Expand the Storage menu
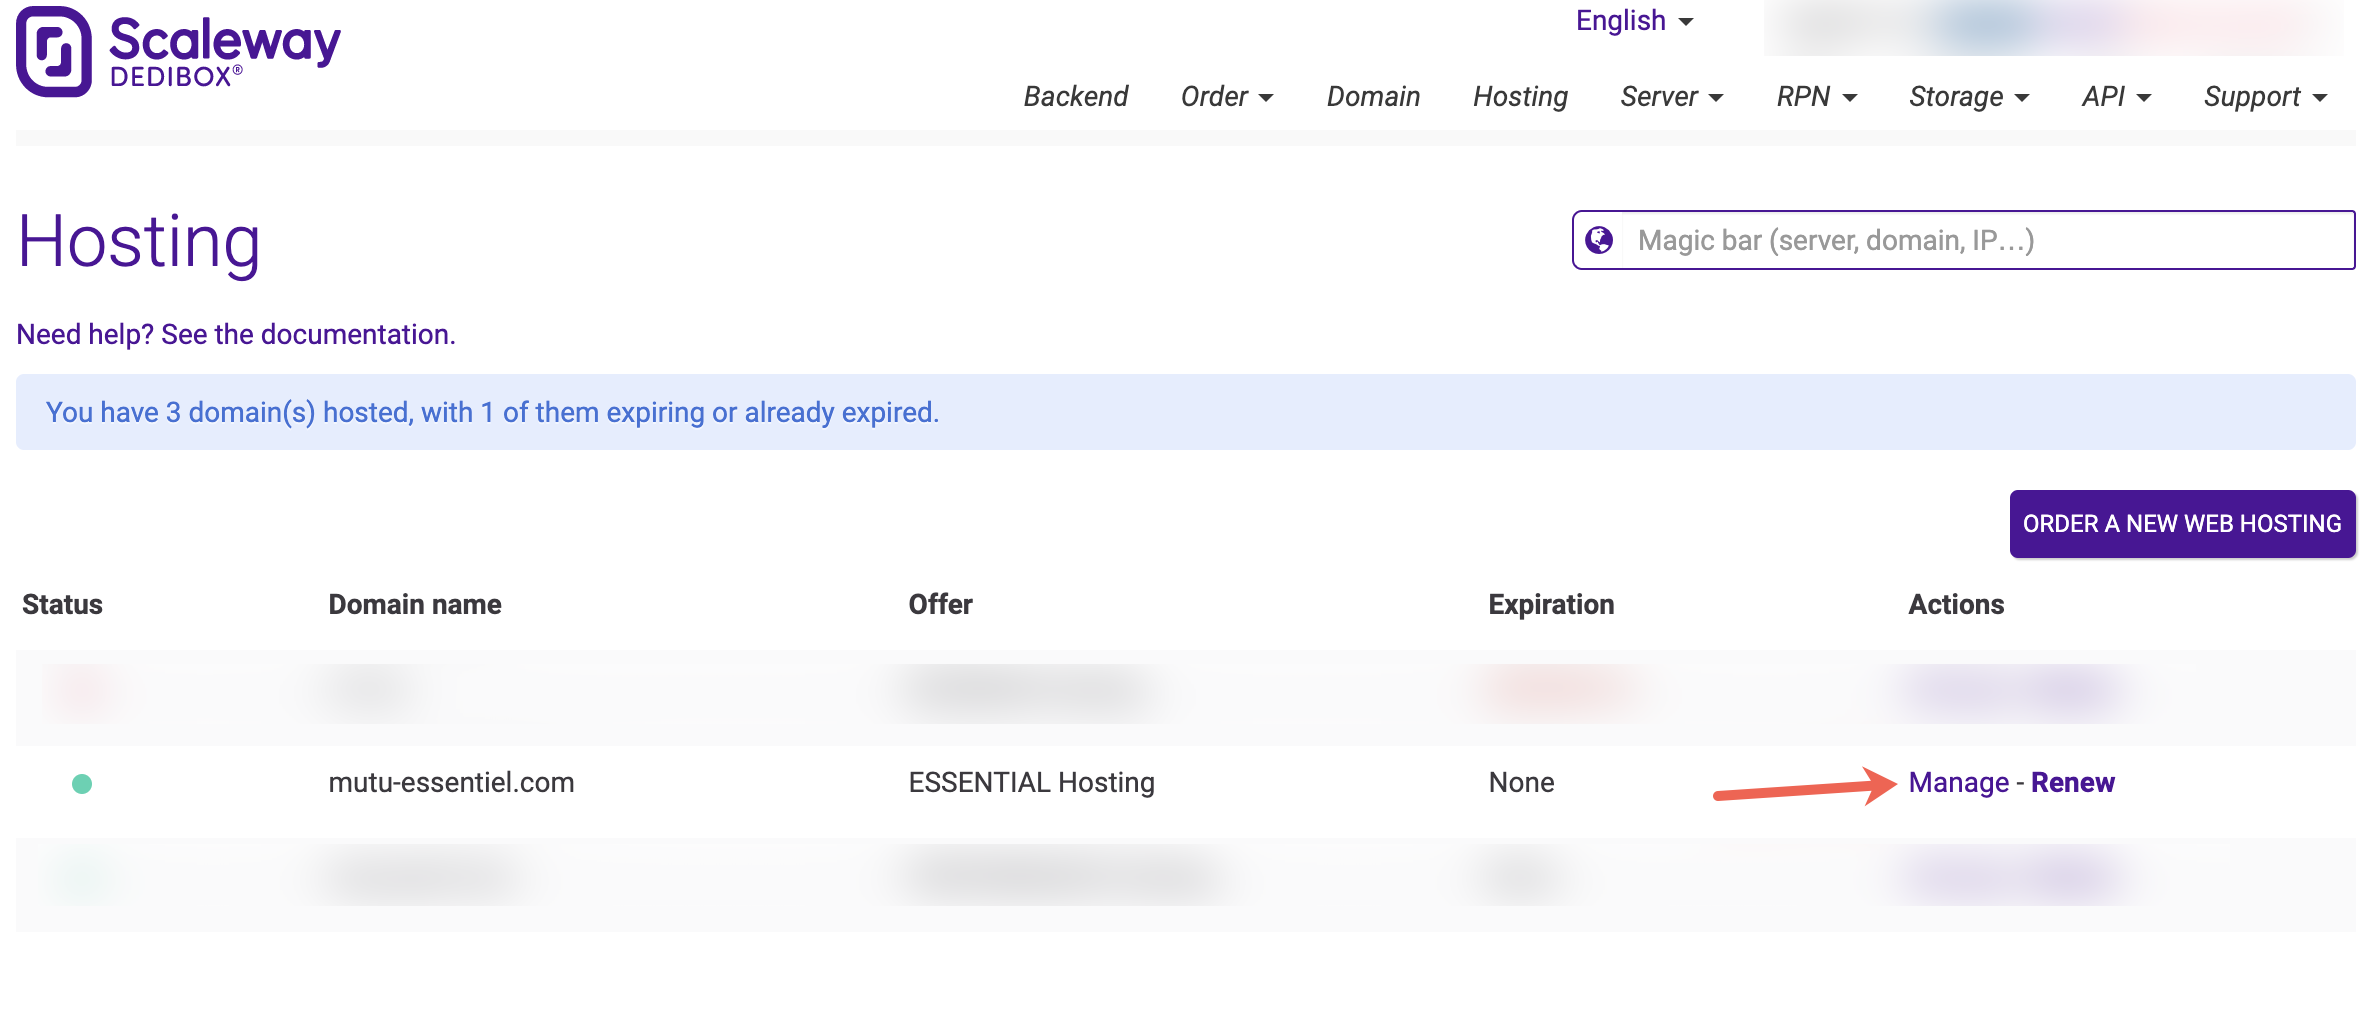 [1968, 97]
